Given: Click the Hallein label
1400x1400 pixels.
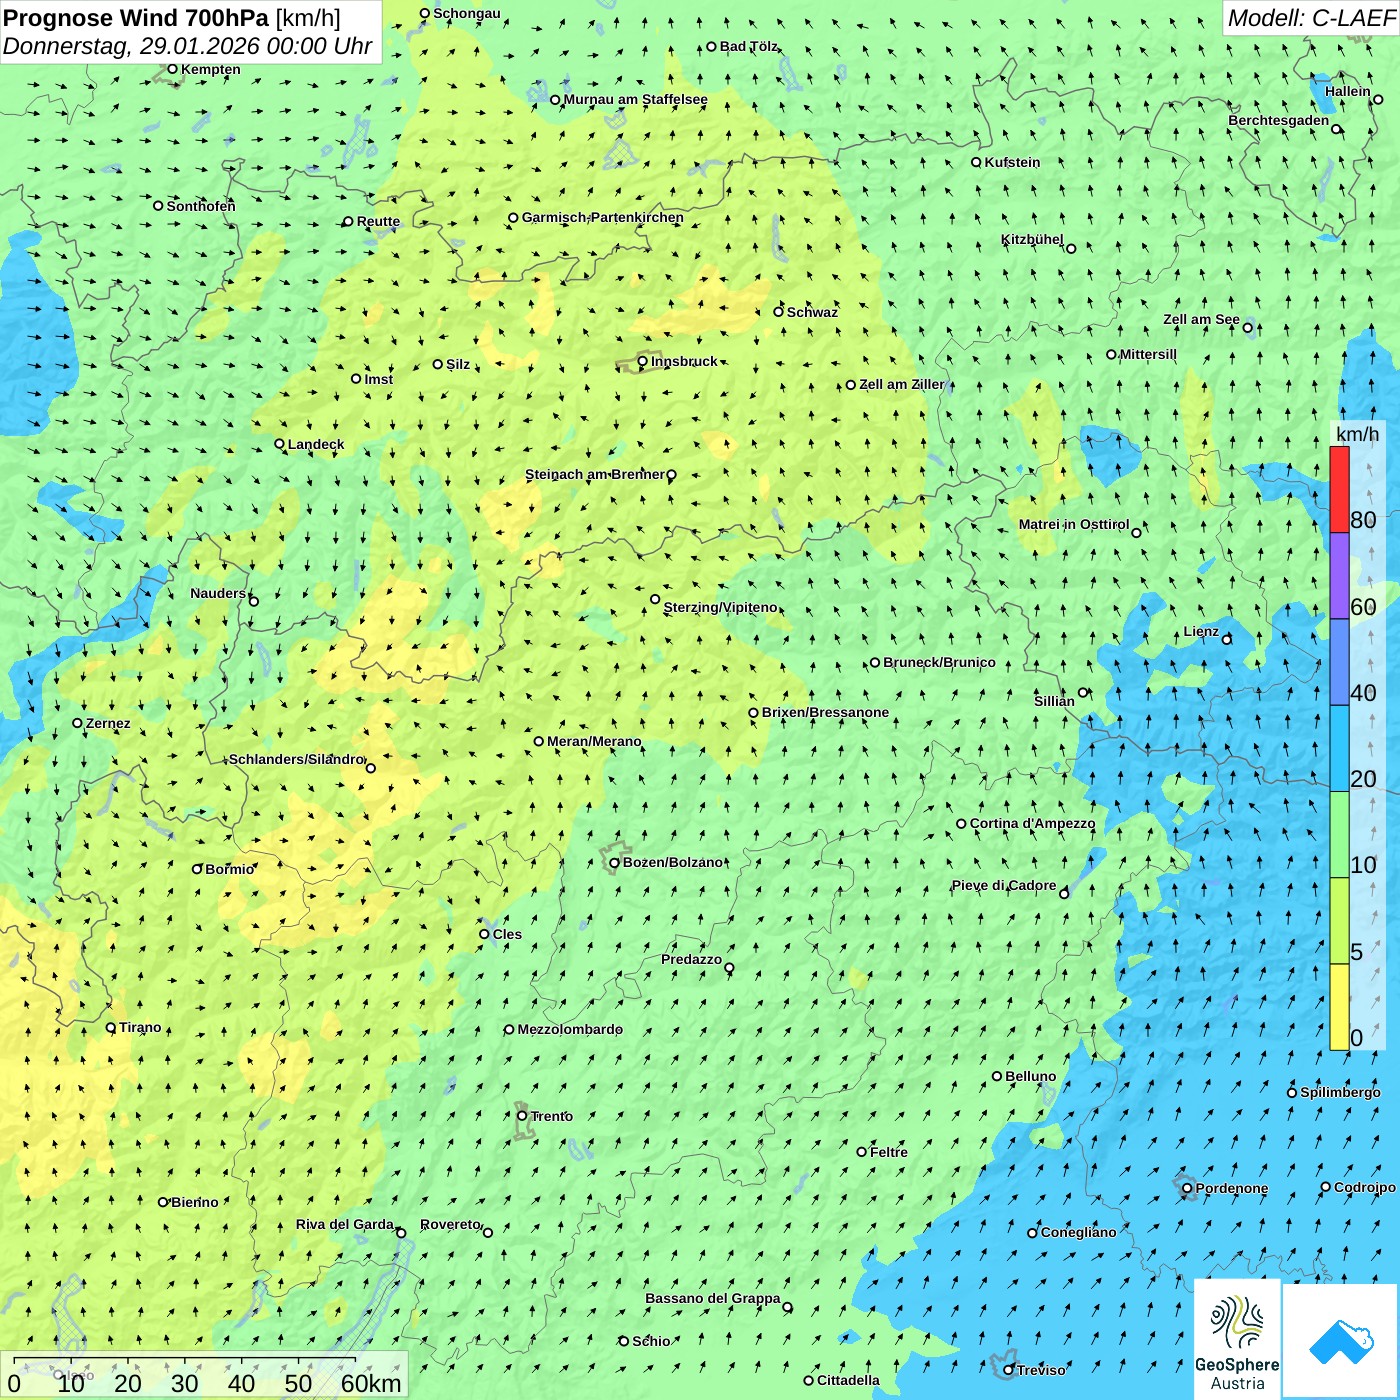Looking at the screenshot, I should pyautogui.click(x=1348, y=91).
